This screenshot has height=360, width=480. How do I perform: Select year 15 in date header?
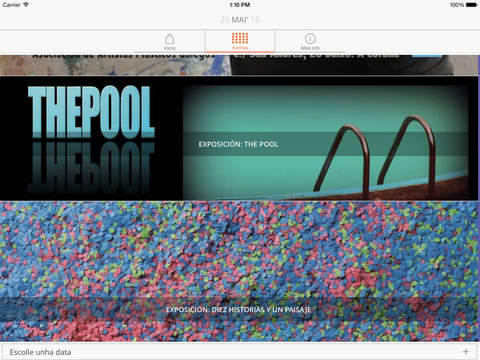click(255, 20)
